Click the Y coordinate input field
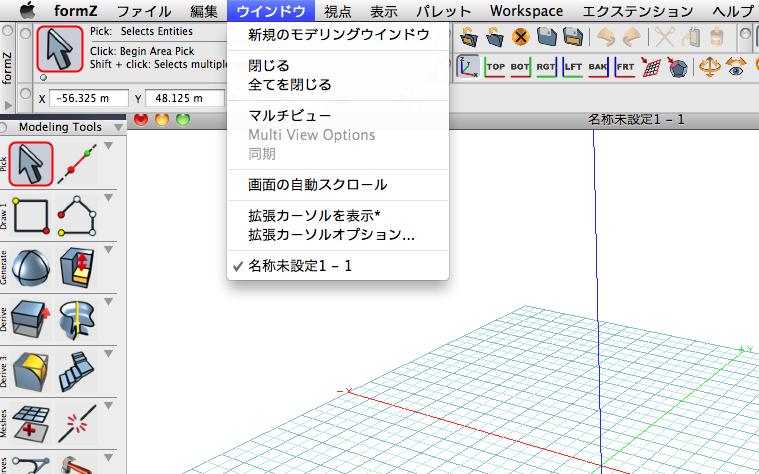The image size is (759, 474). [185, 98]
